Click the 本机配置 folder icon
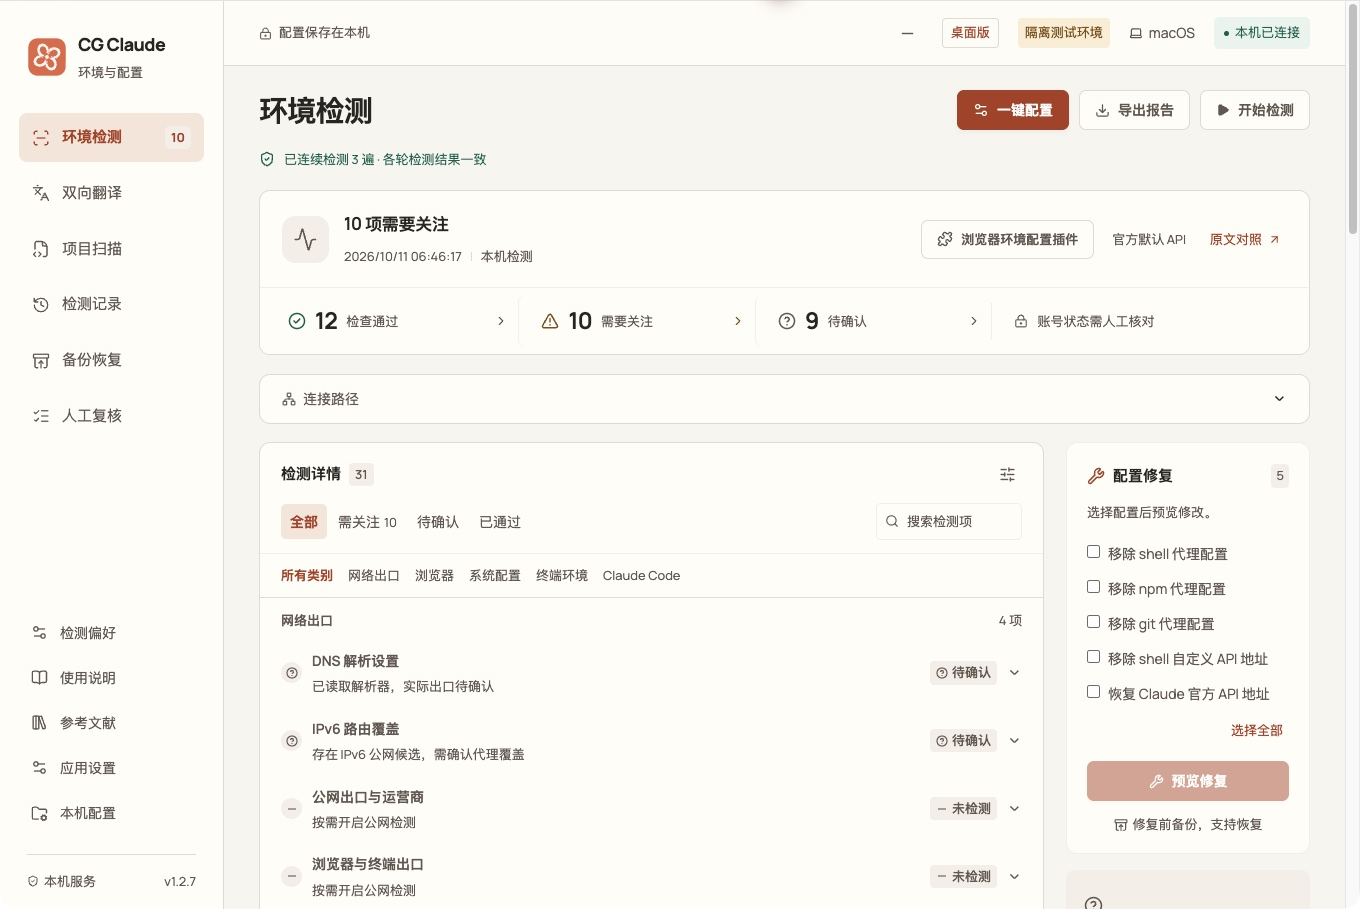The image size is (1360, 909). [39, 813]
